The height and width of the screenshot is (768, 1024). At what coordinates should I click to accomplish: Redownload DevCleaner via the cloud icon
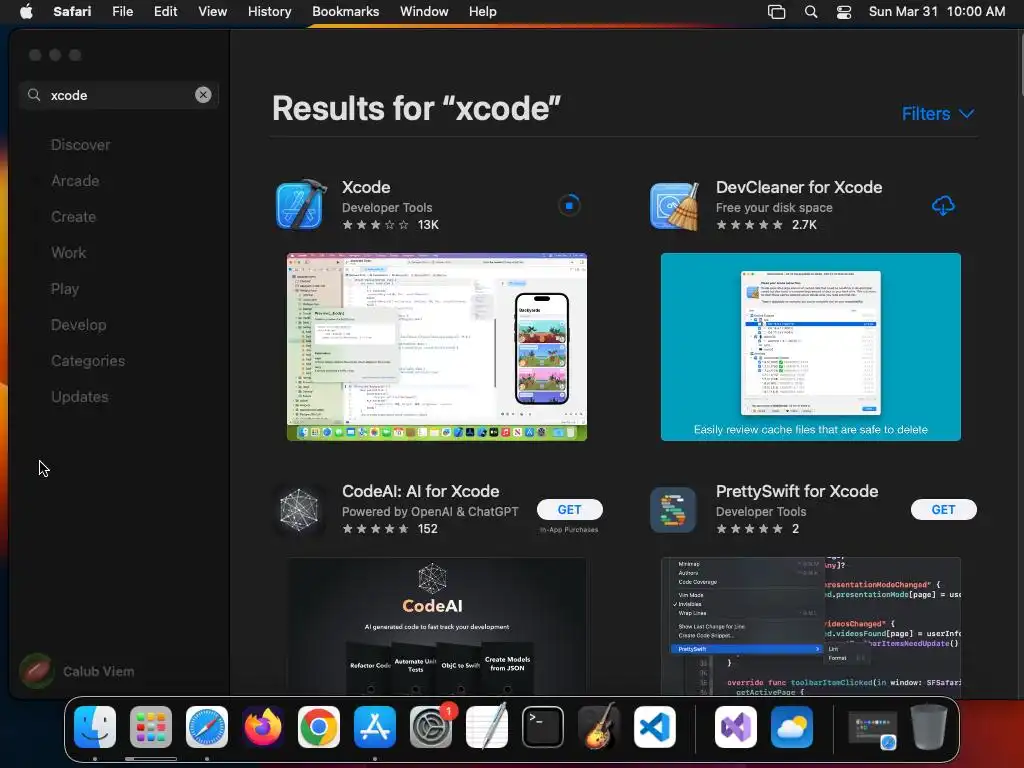tap(943, 206)
